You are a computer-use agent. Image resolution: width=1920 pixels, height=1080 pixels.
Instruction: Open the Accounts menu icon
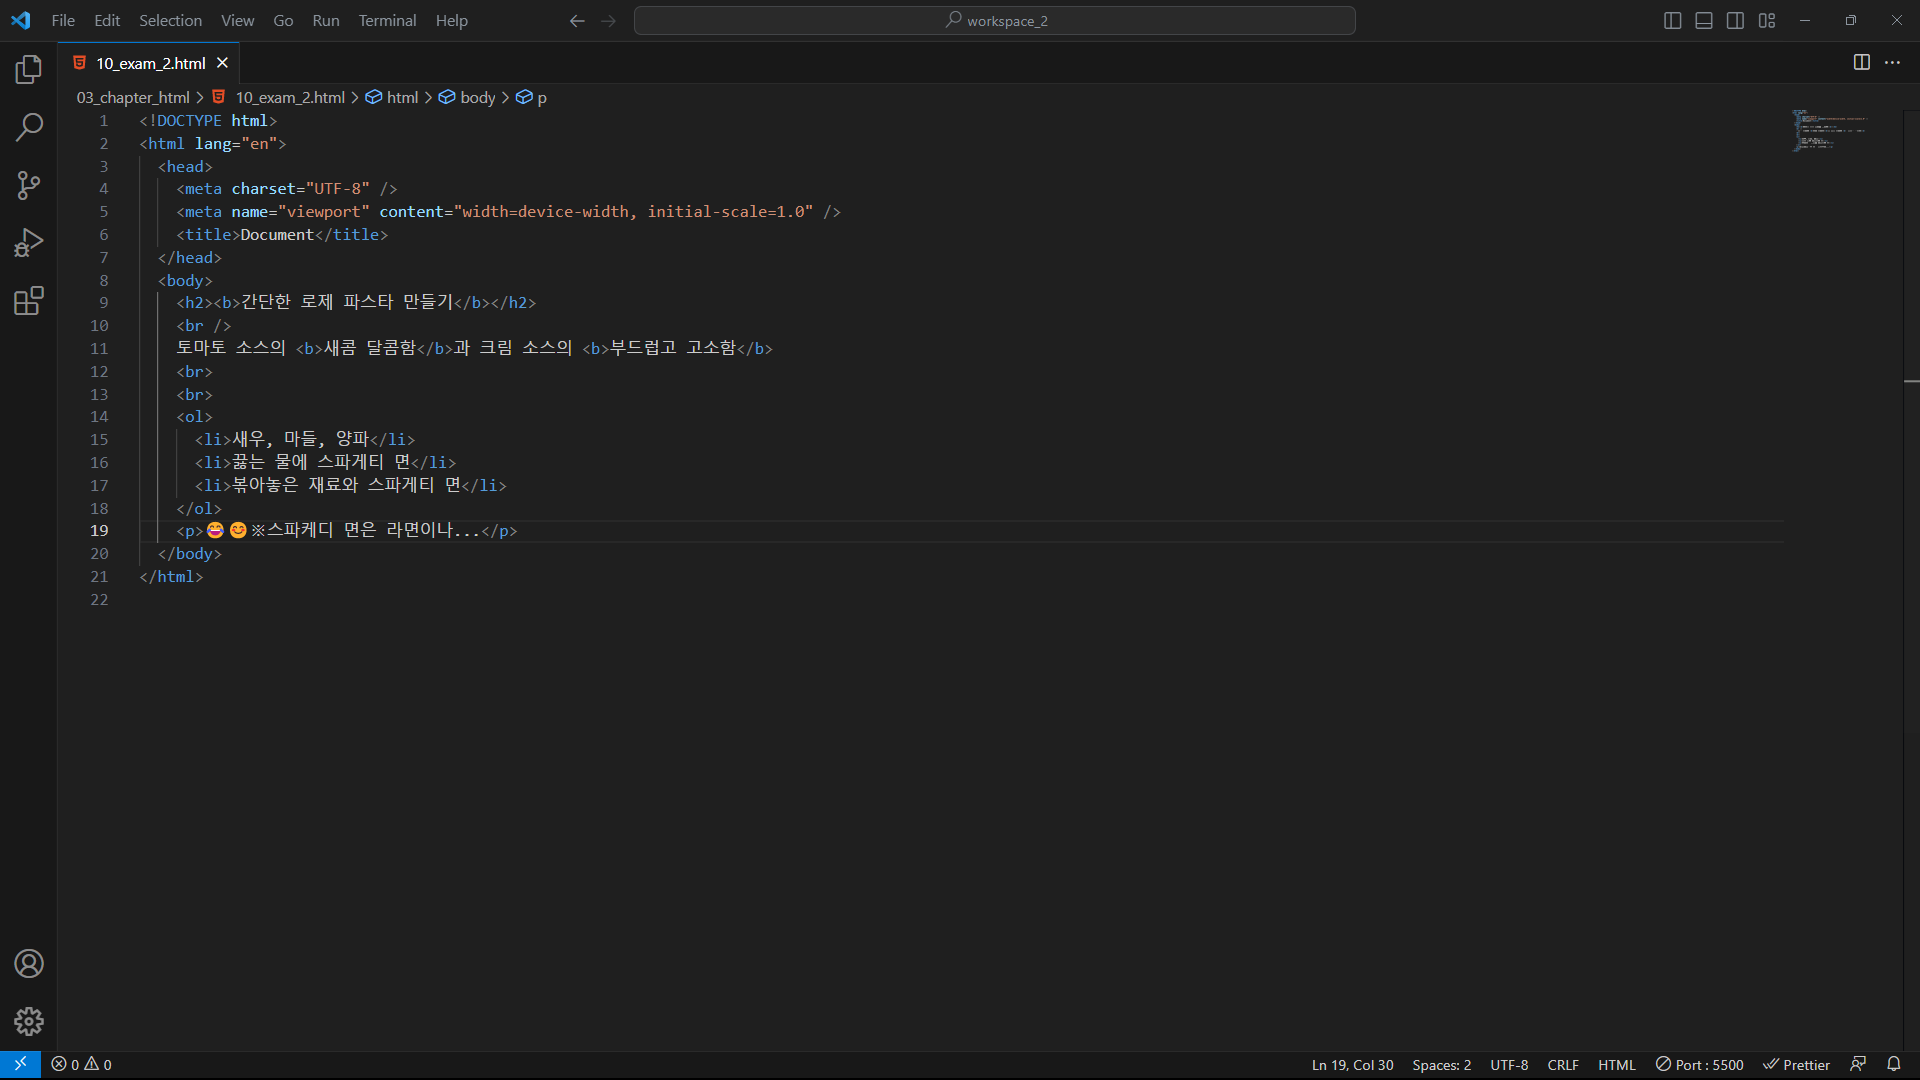[29, 964]
